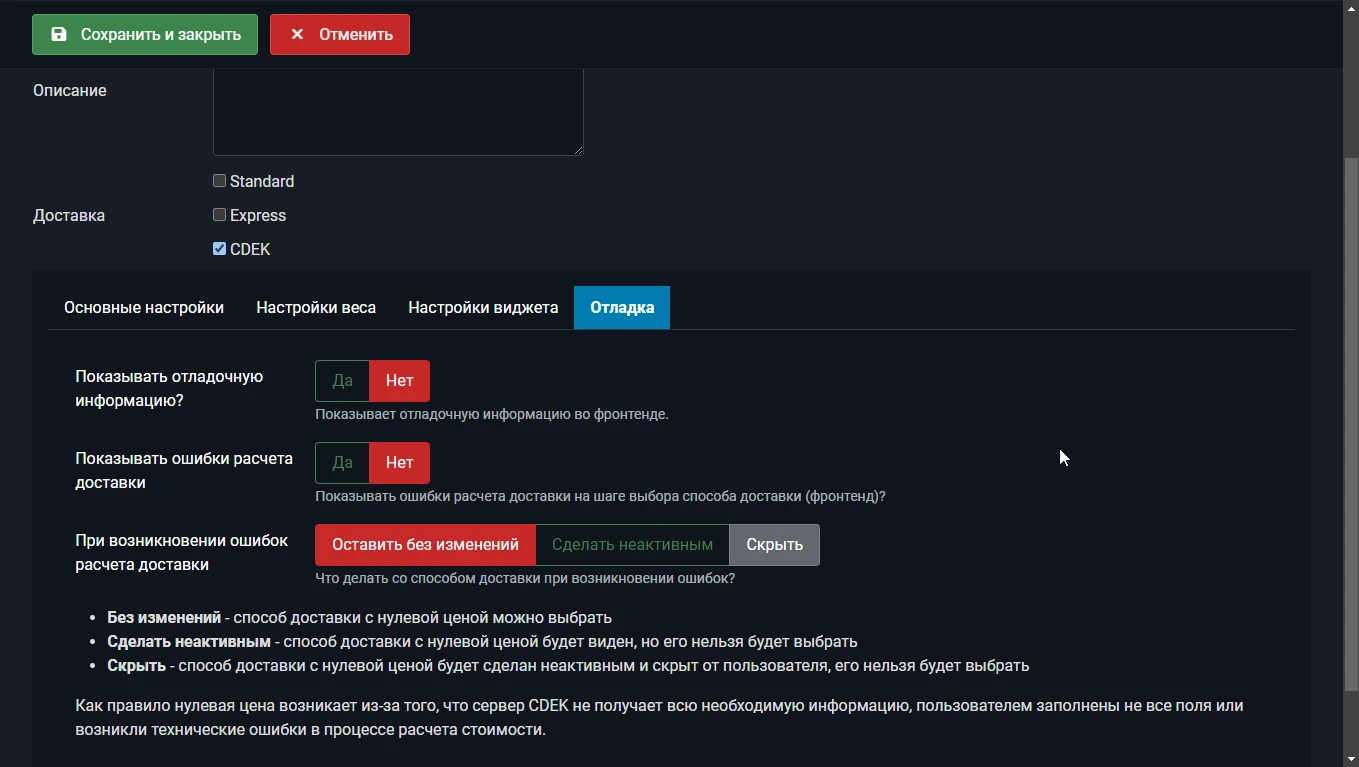Uncheck the CDEK delivery checkbox
Image resolution: width=1359 pixels, height=767 pixels.
(x=219, y=249)
